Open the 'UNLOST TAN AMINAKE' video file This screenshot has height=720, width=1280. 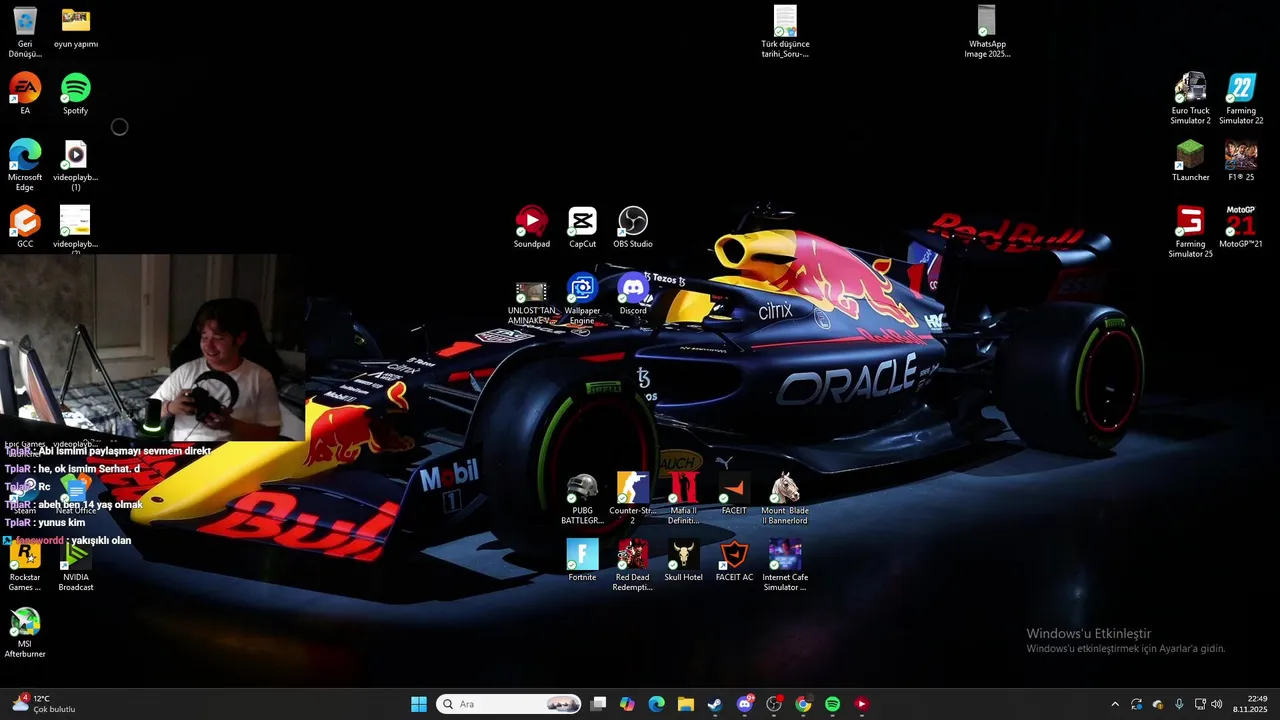point(532,303)
